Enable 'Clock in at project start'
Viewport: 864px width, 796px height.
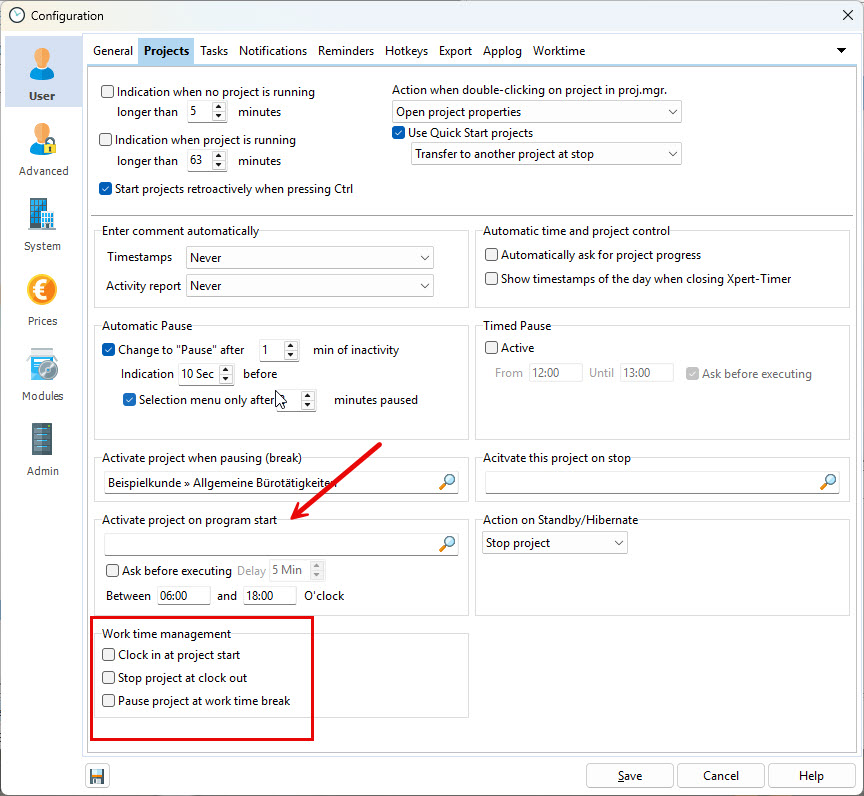click(108, 655)
